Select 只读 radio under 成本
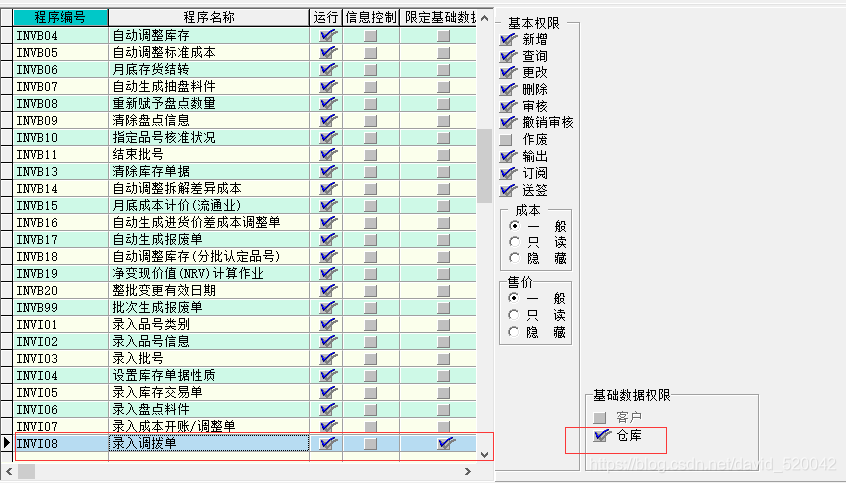The height and width of the screenshot is (483, 846). (x=514, y=242)
